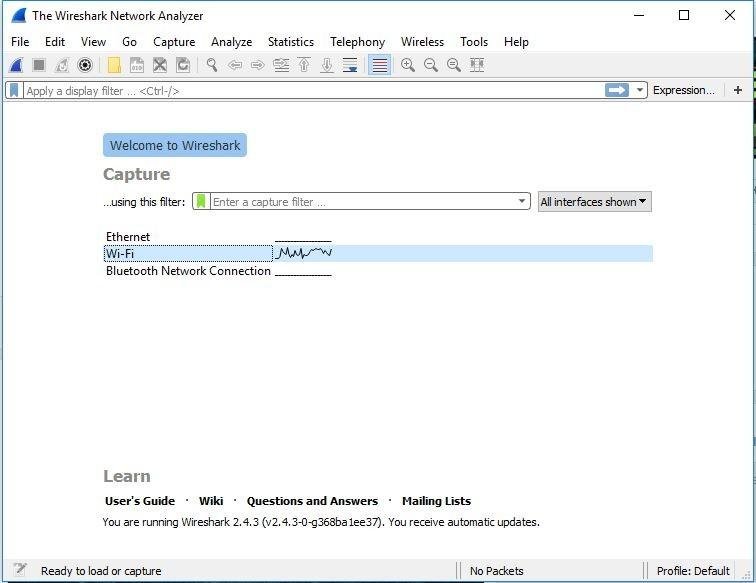Zoom in packet text icon
This screenshot has width=756, height=583.
point(408,65)
